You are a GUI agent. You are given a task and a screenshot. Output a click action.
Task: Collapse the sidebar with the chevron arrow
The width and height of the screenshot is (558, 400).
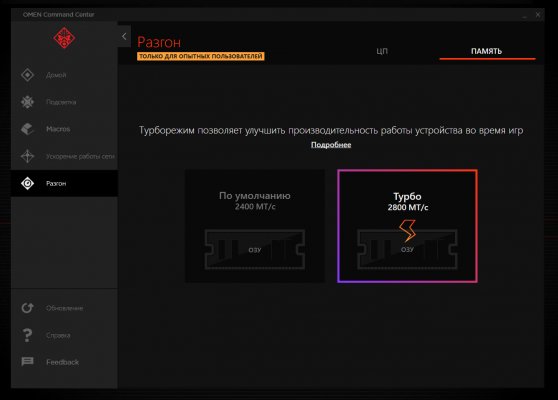(124, 36)
